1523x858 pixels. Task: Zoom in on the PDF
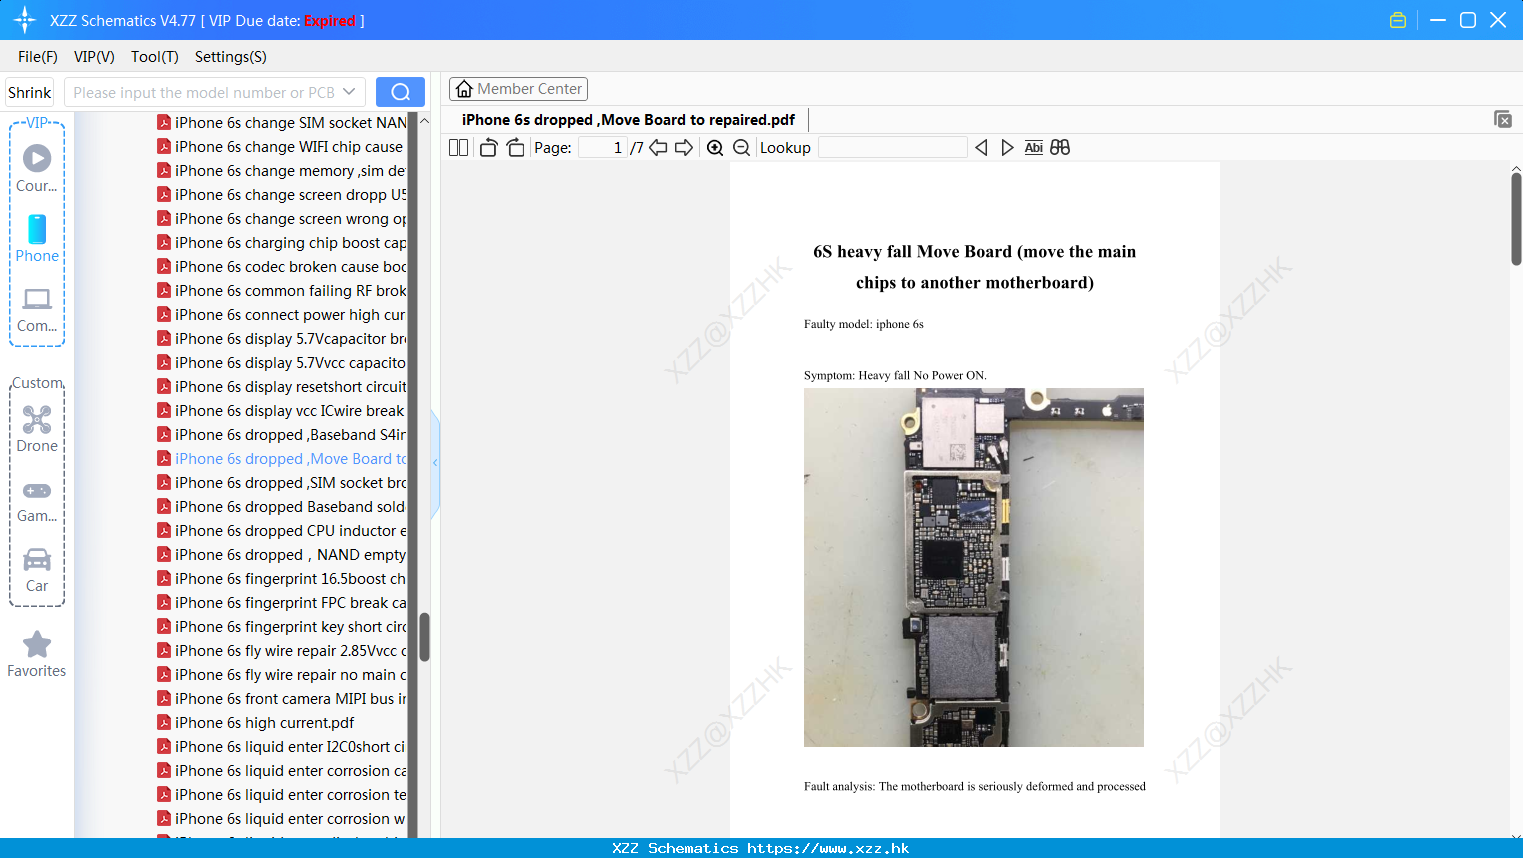click(x=715, y=147)
